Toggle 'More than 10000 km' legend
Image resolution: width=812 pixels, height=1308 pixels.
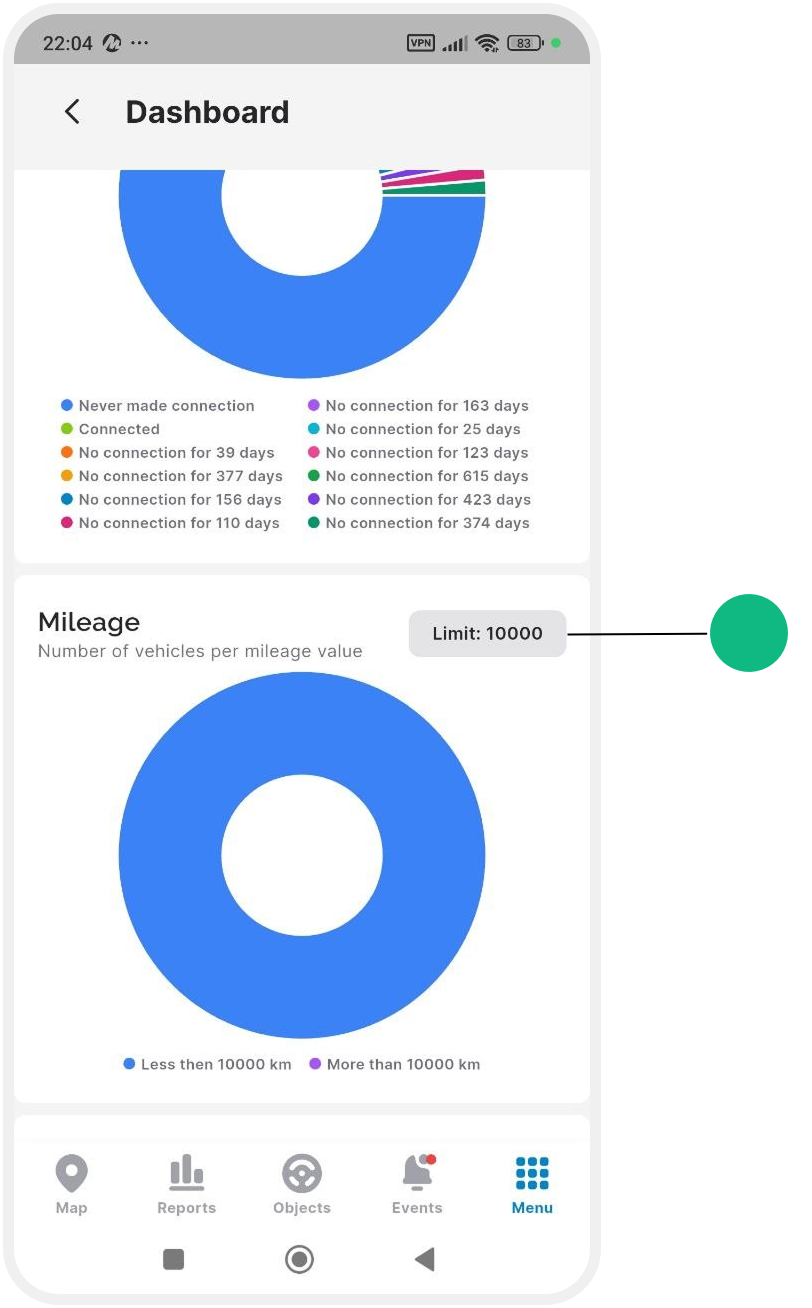(394, 1064)
